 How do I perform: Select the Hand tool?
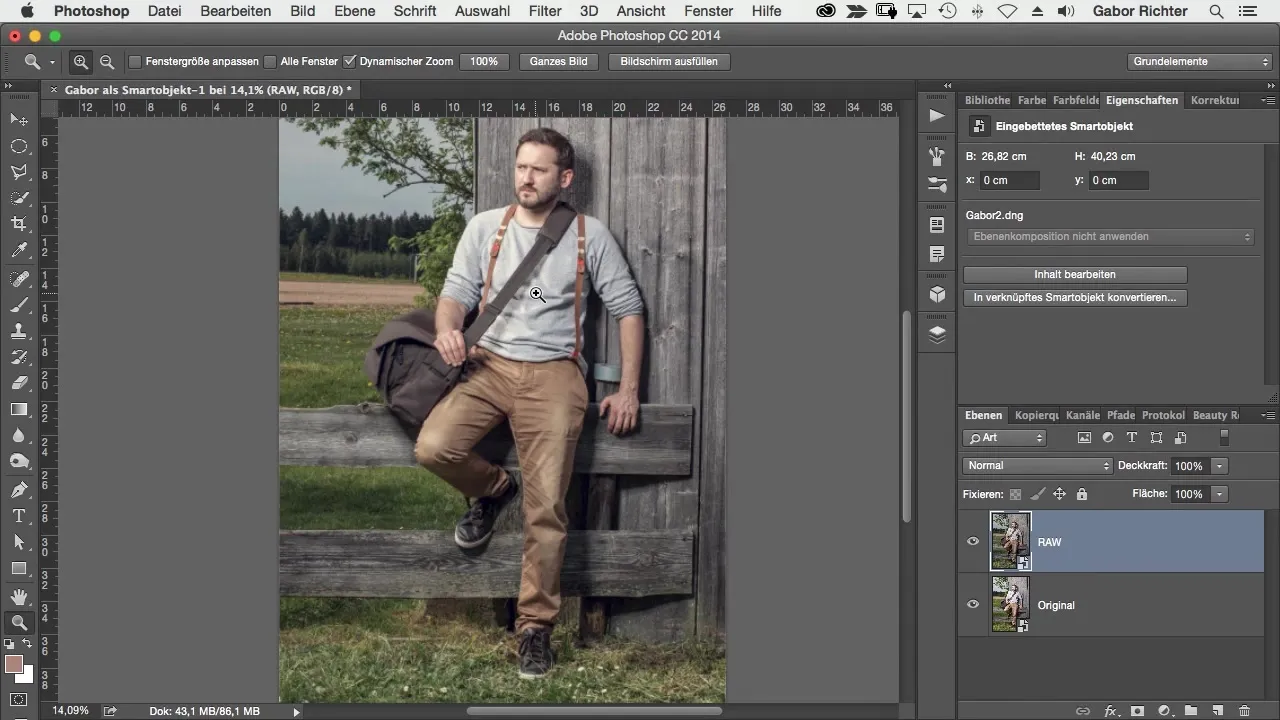[x=19, y=597]
